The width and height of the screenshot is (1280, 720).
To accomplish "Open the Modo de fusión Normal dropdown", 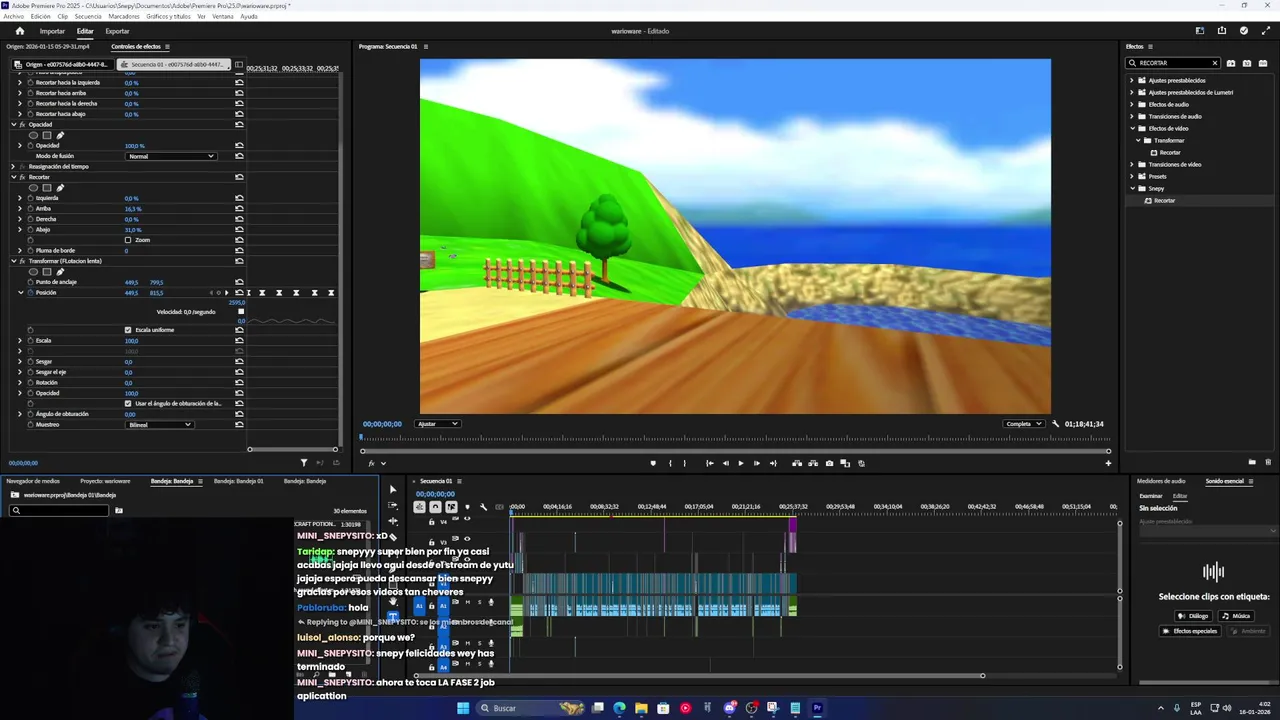I will pyautogui.click(x=171, y=156).
